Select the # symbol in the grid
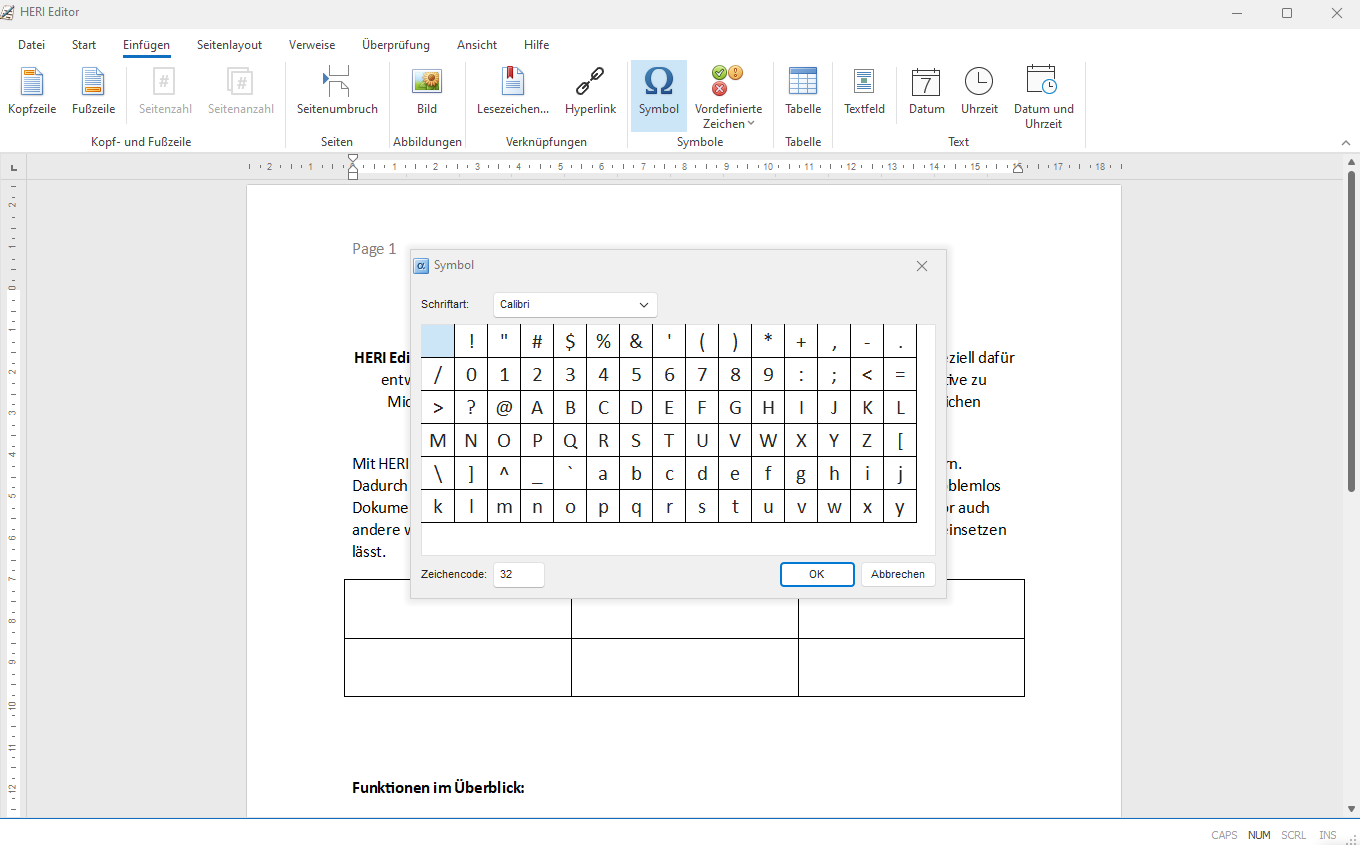The width and height of the screenshot is (1360, 845). [537, 341]
